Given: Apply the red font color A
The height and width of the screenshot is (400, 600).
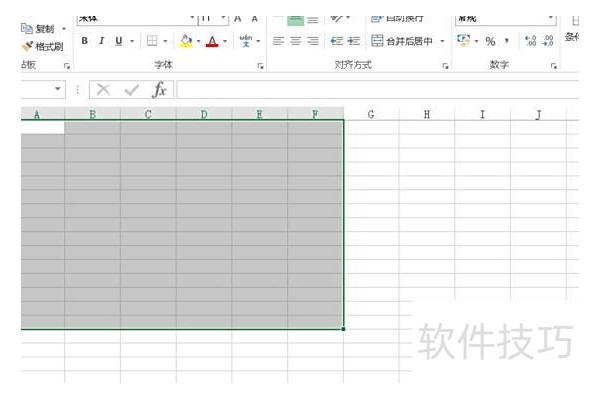Looking at the screenshot, I should pos(212,41).
